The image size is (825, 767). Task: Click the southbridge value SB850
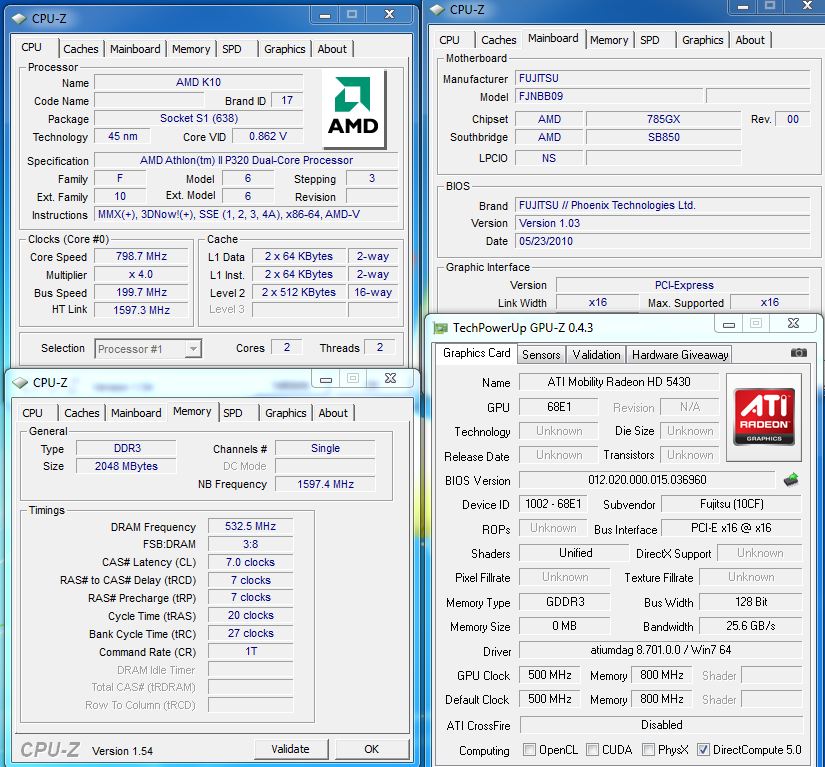[663, 137]
